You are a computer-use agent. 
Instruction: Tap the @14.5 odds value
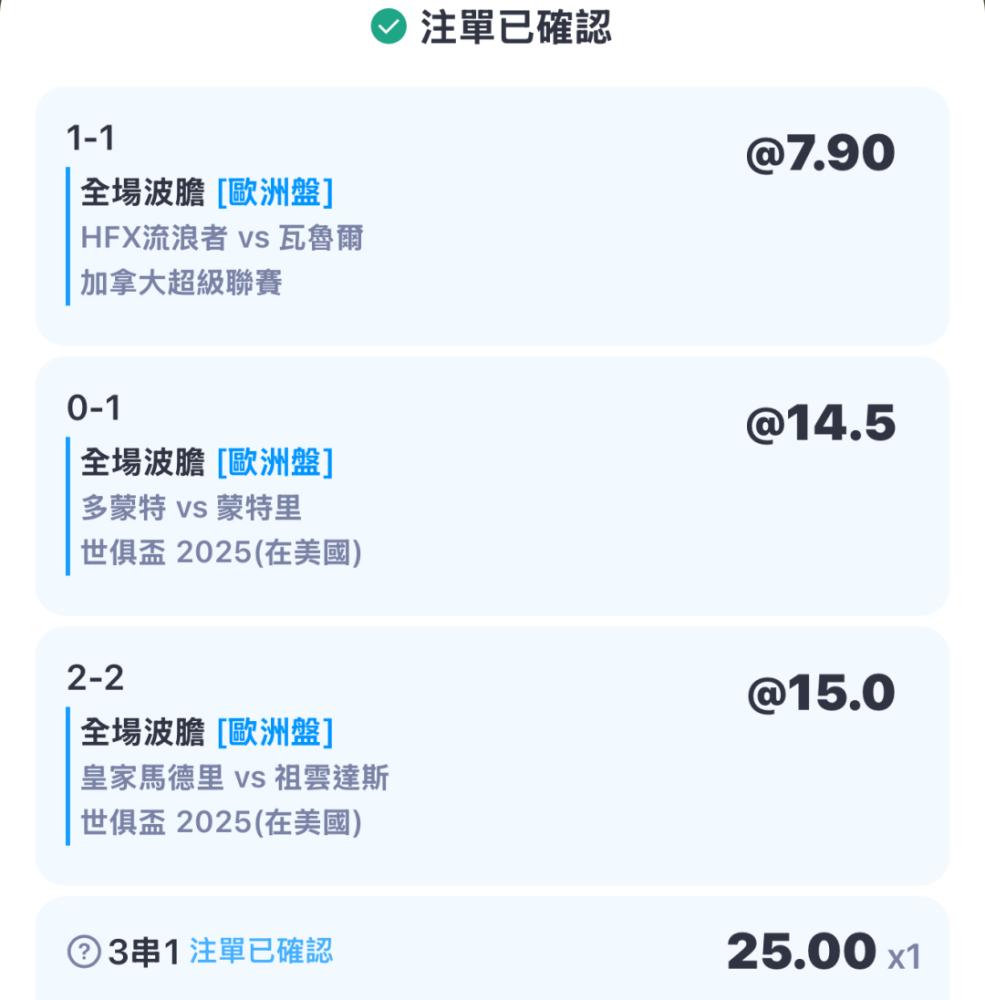(x=820, y=423)
